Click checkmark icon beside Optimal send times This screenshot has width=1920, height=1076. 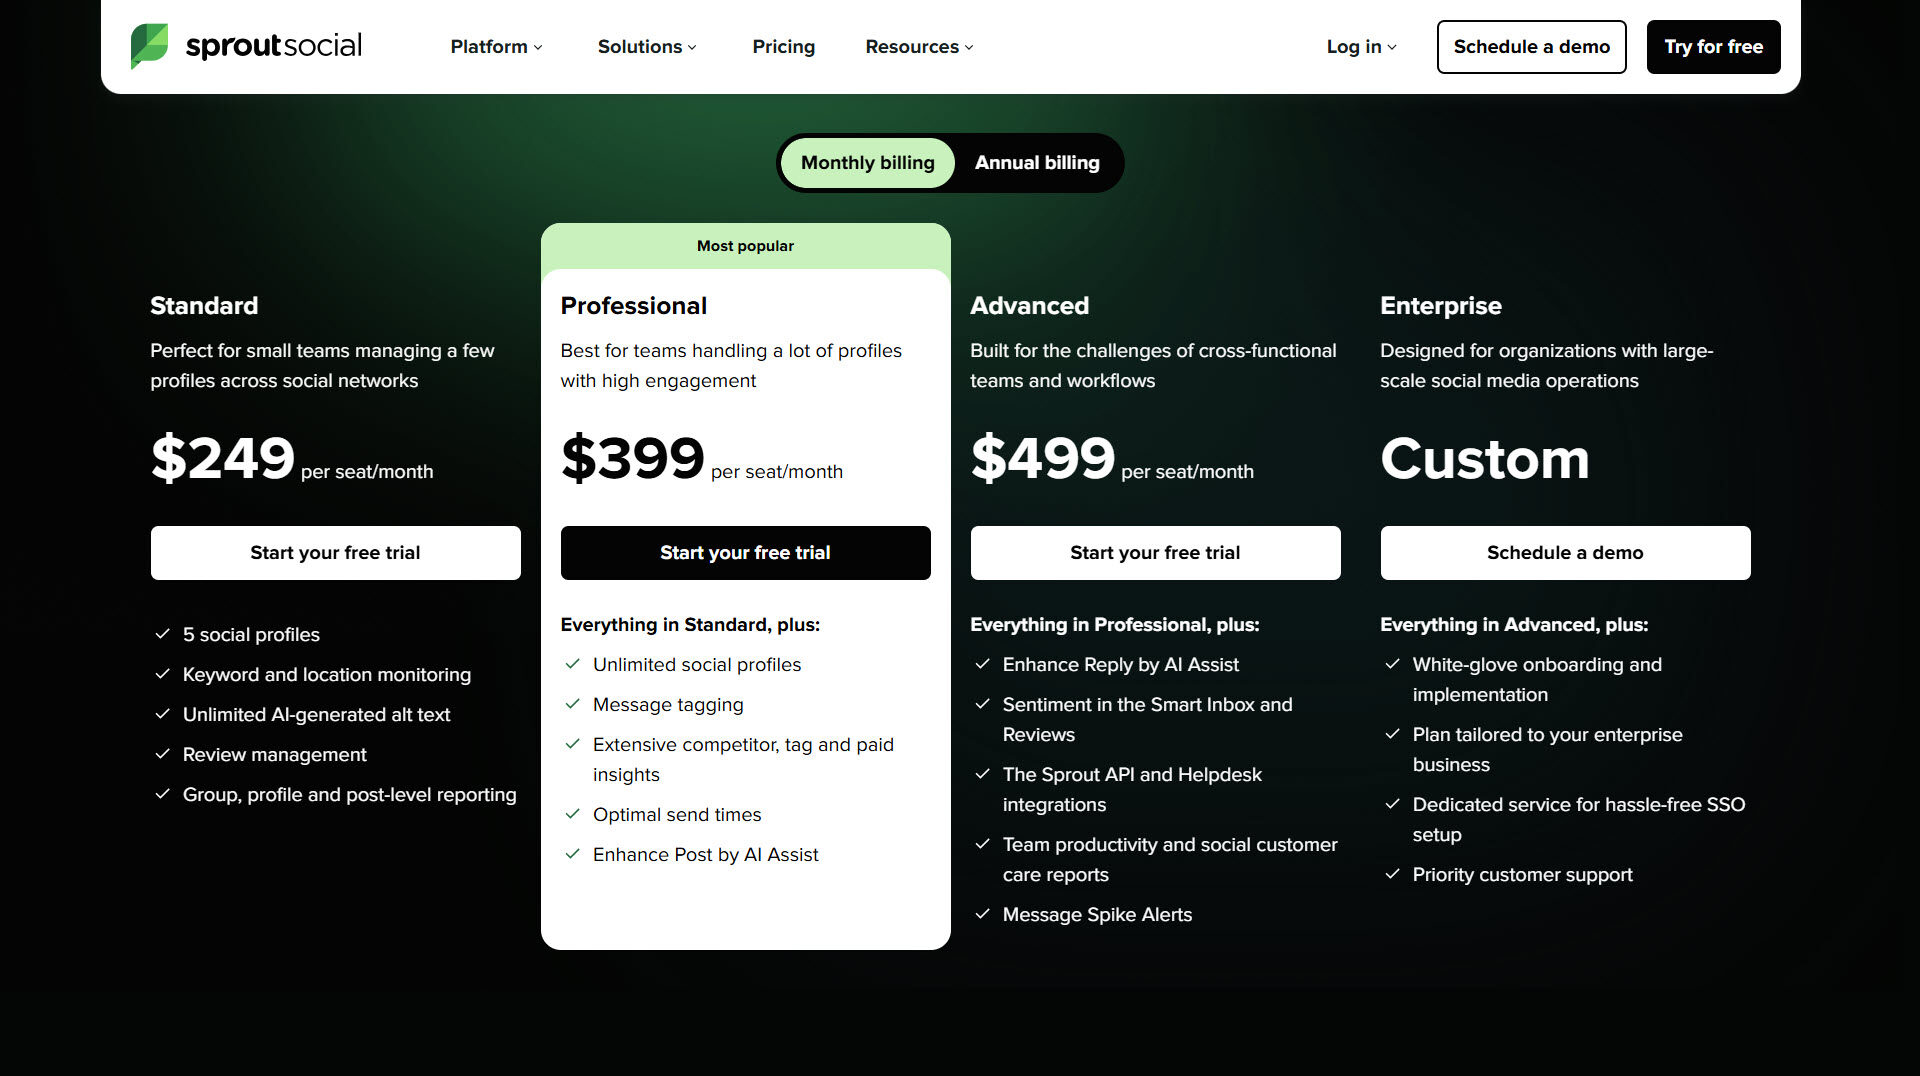(572, 814)
